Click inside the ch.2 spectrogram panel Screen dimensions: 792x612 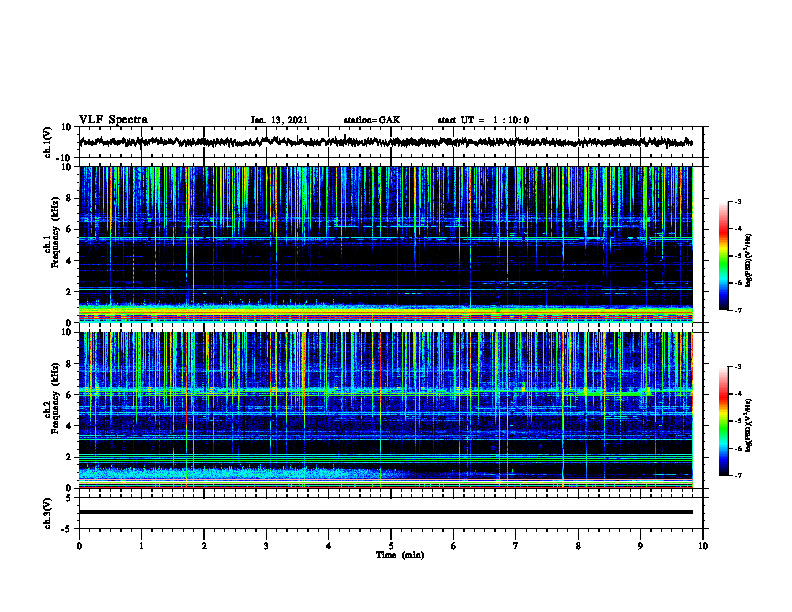[385, 410]
